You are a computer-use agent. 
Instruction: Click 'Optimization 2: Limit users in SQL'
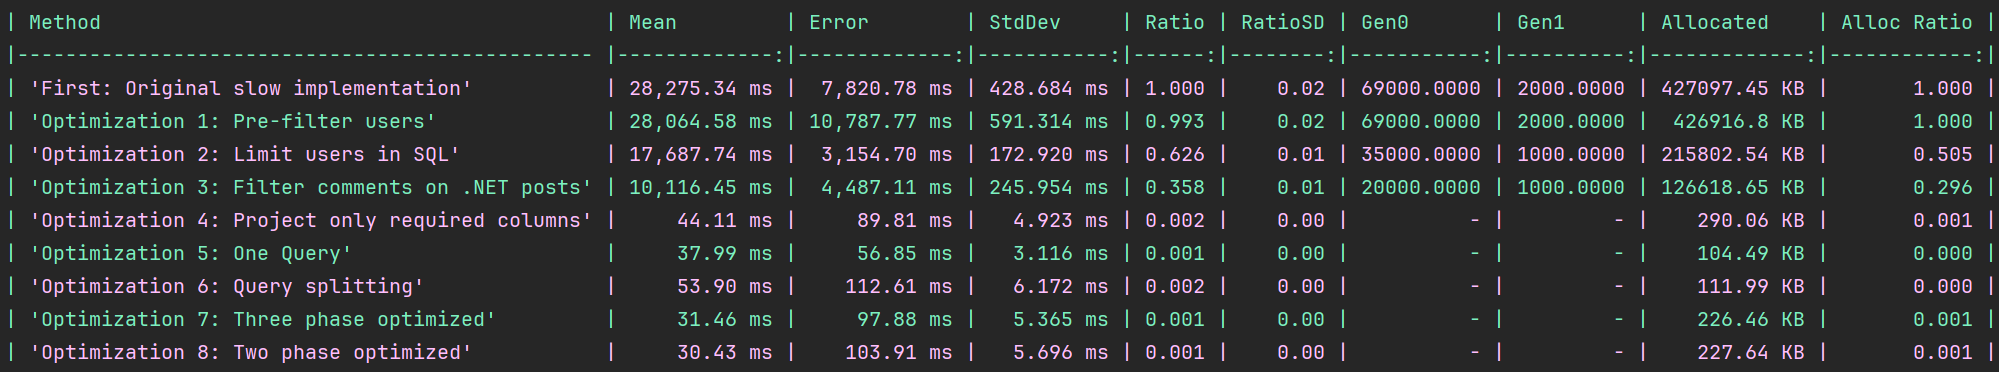[x=245, y=154]
